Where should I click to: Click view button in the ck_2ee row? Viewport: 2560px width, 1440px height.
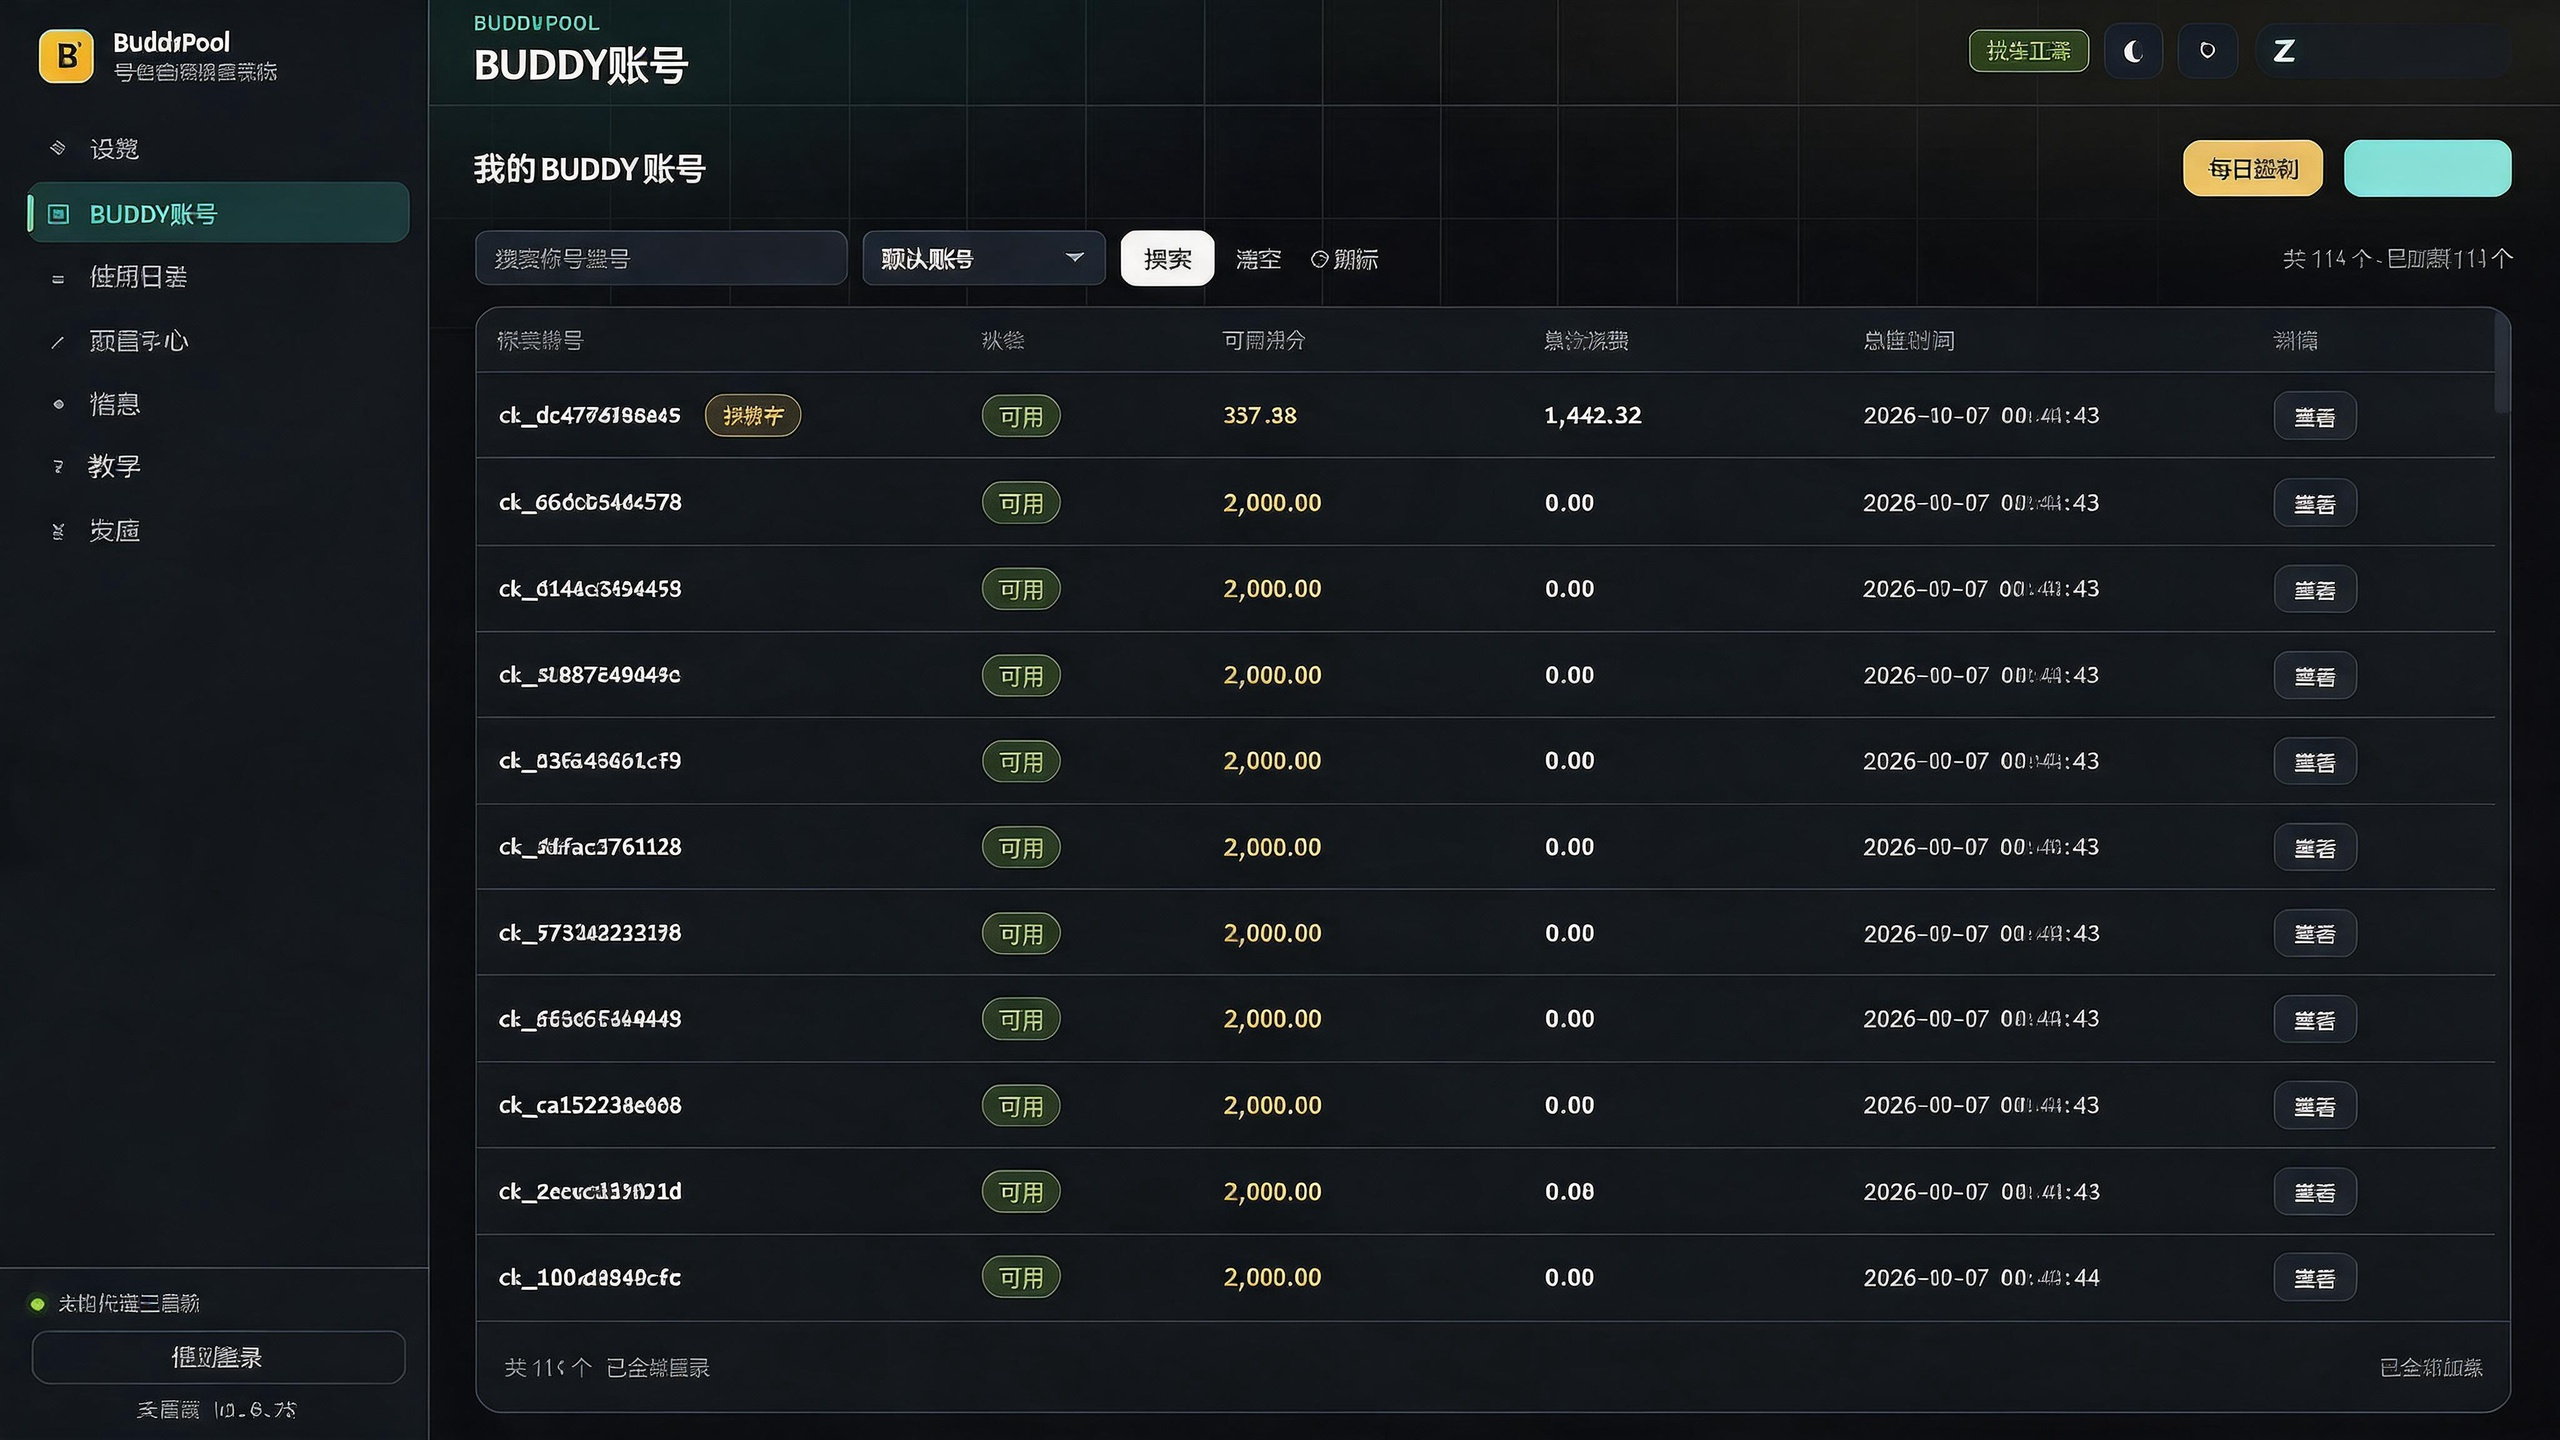[x=2314, y=1192]
